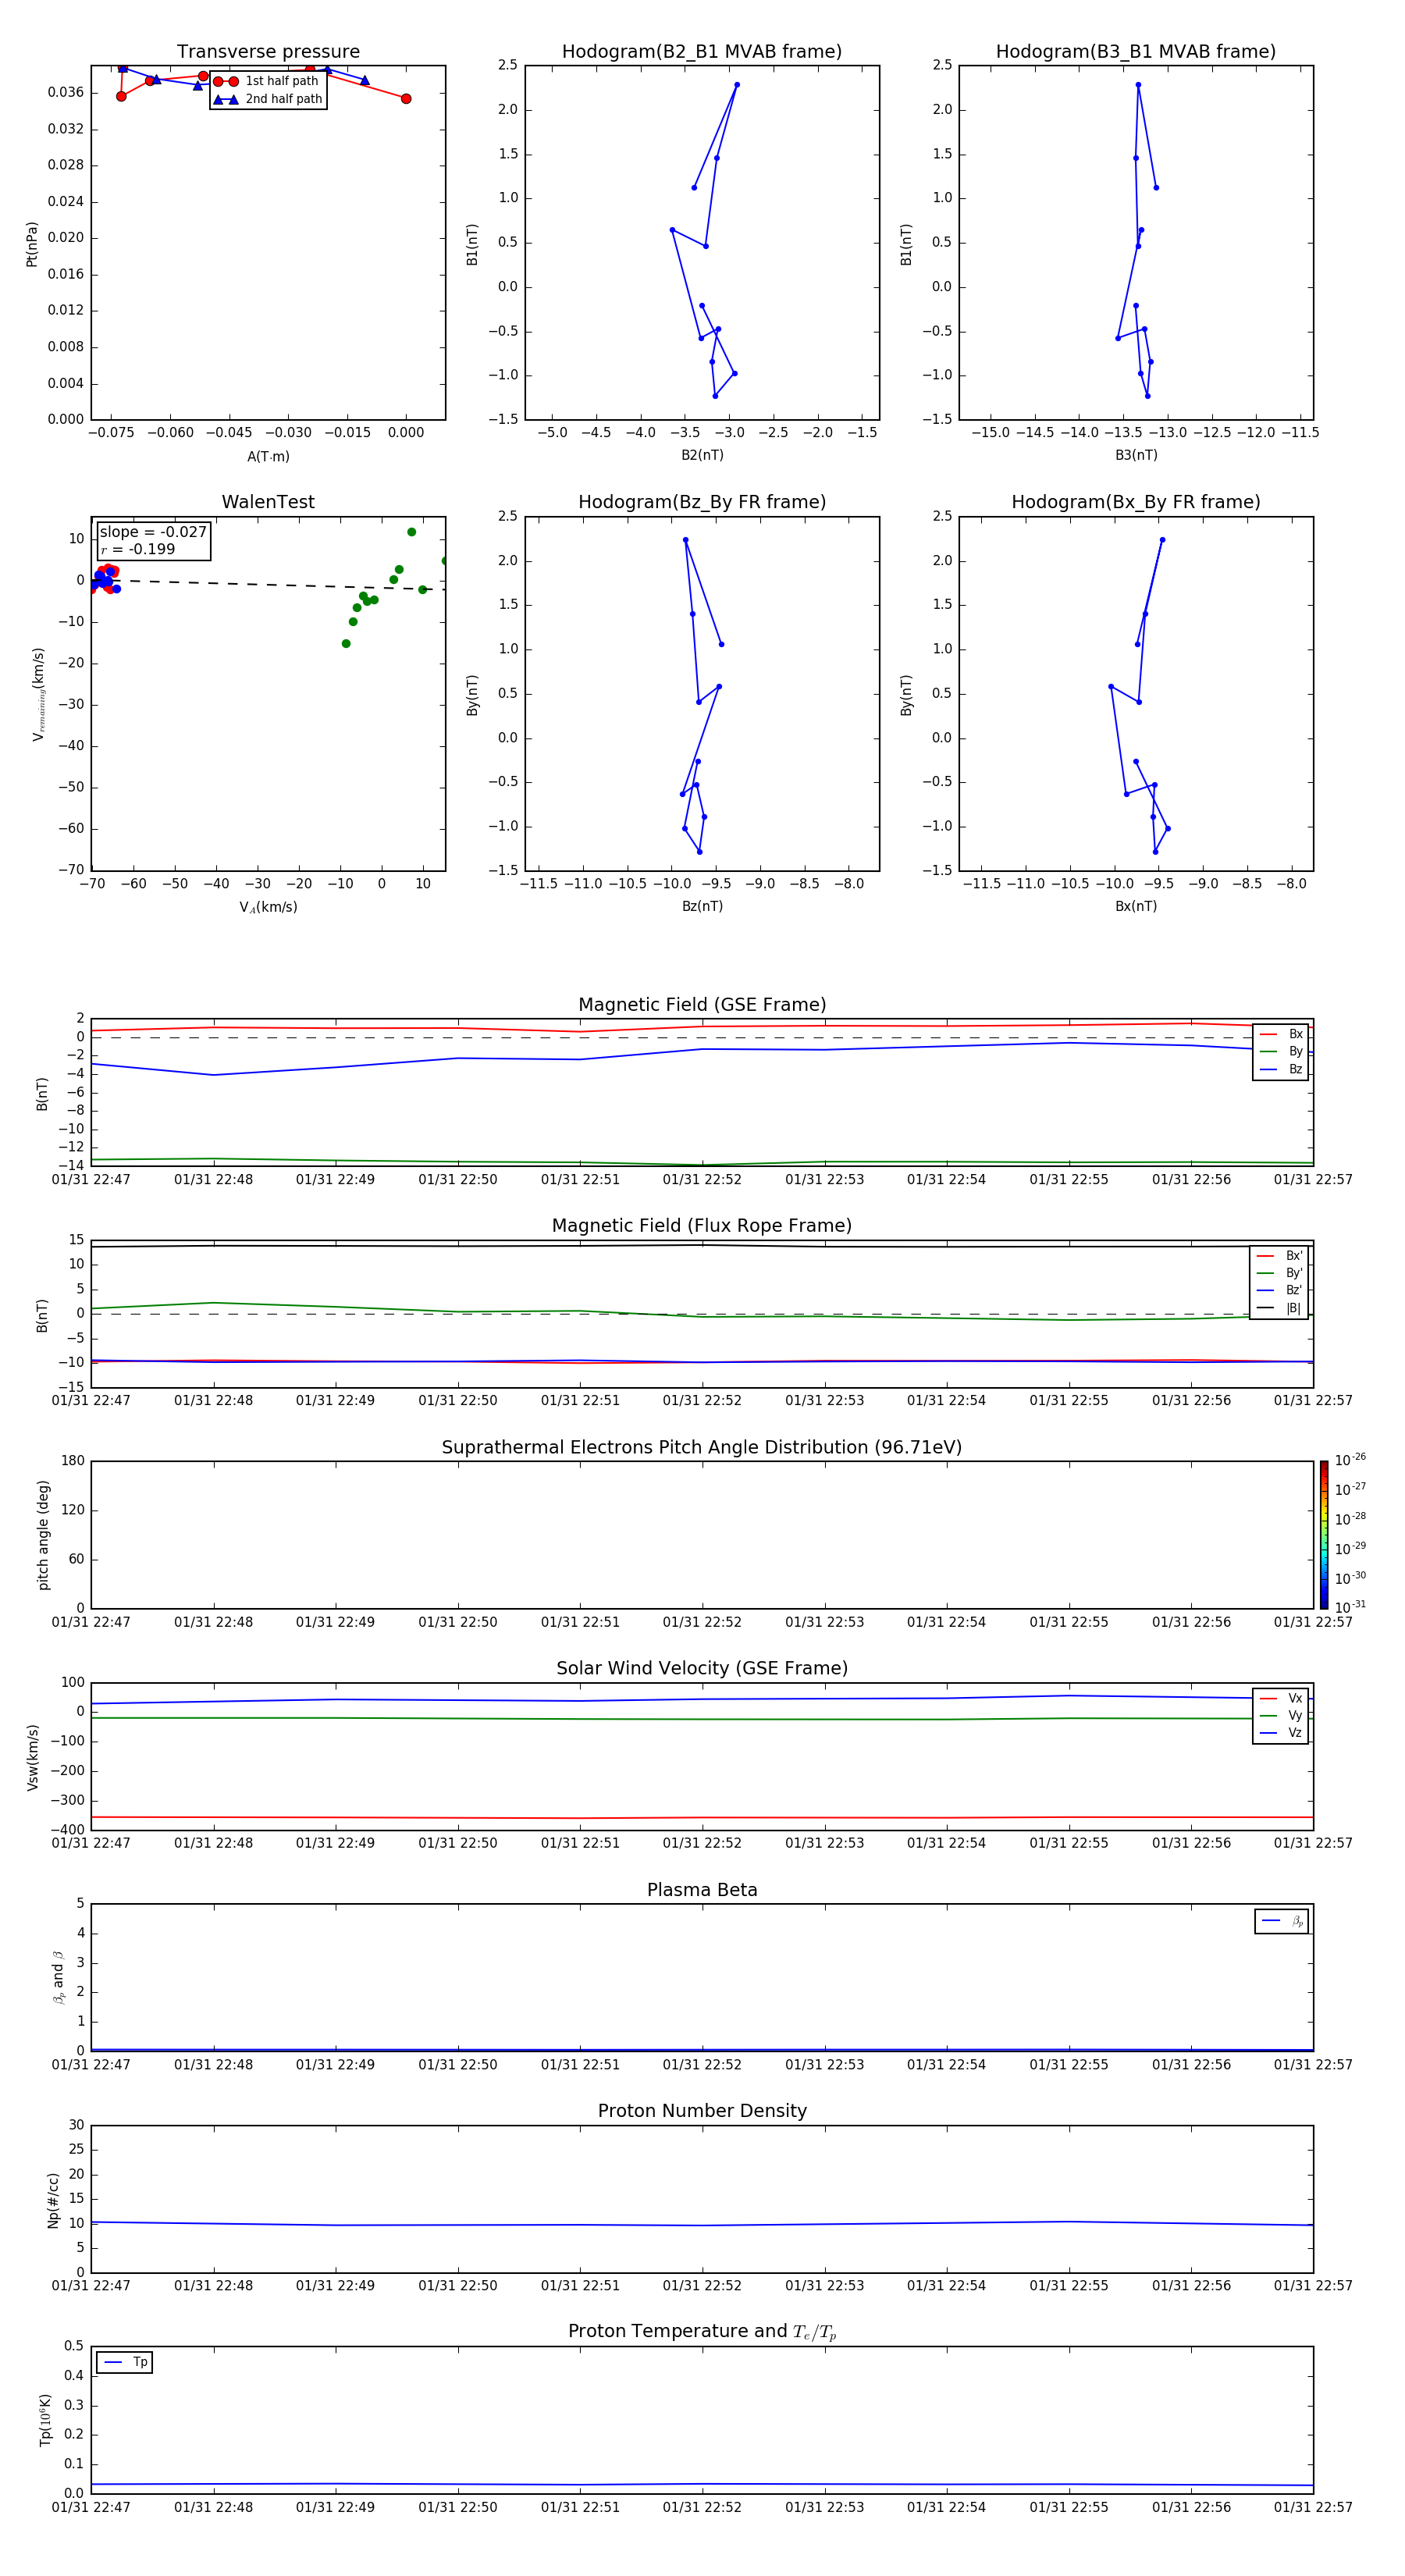Image resolution: width=1405 pixels, height=2576 pixels.
Task: Click the "pitch angle (deg)" axis label
Action: click(x=43, y=1535)
